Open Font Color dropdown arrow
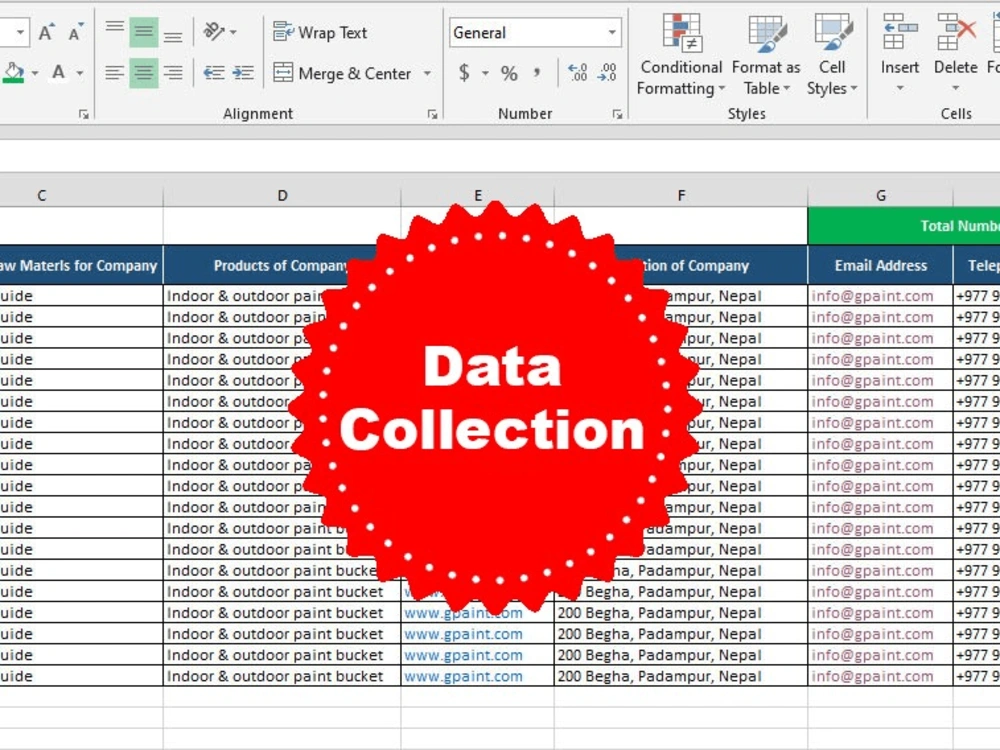Screen dimensions: 1000x750 (x=80, y=73)
